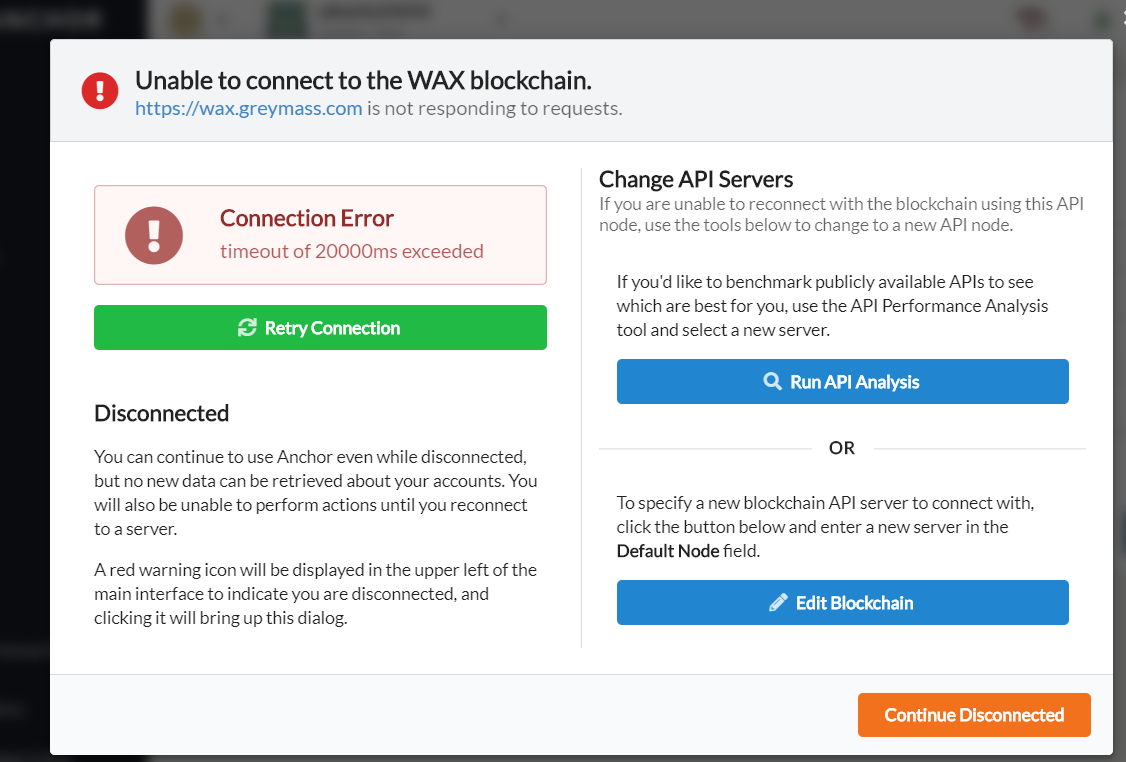Open the wax.greymass.com link
Screen dimensions: 1126x762
click(x=248, y=108)
